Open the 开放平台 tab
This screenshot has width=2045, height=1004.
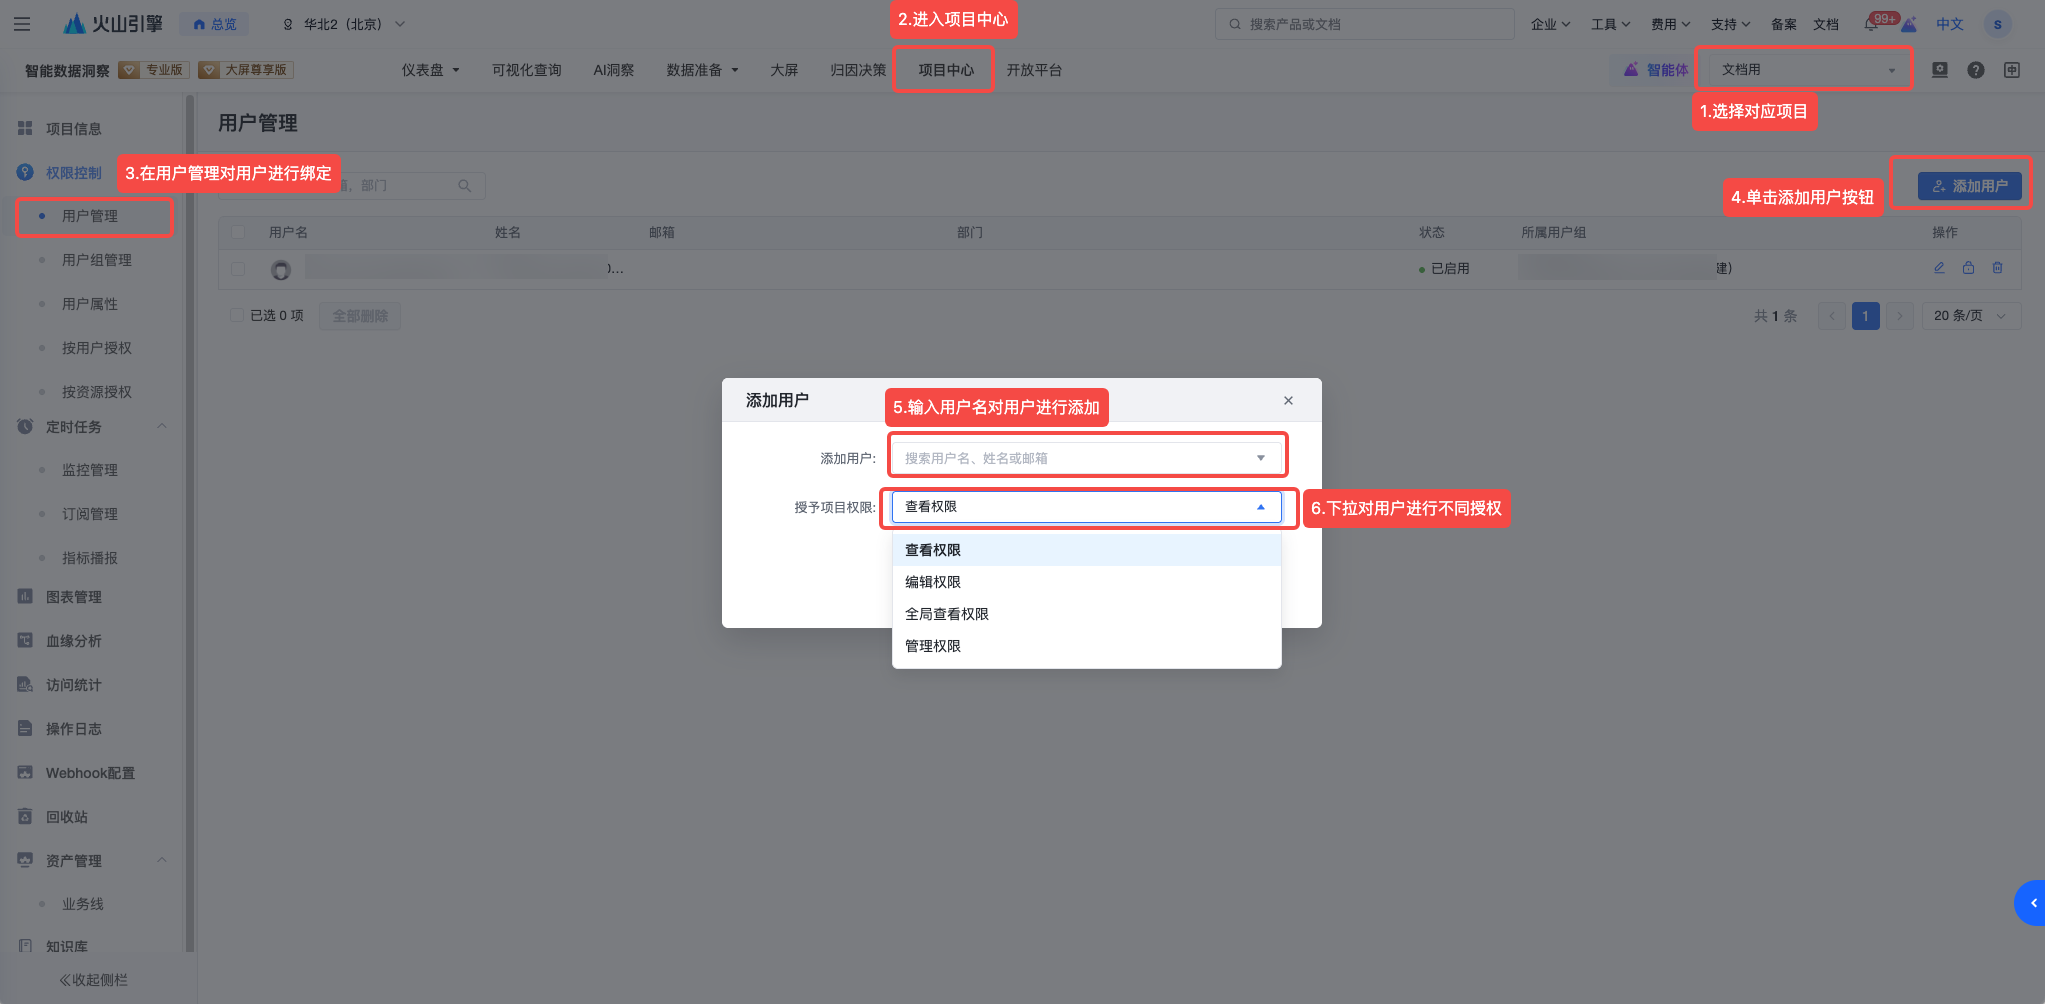[1034, 70]
